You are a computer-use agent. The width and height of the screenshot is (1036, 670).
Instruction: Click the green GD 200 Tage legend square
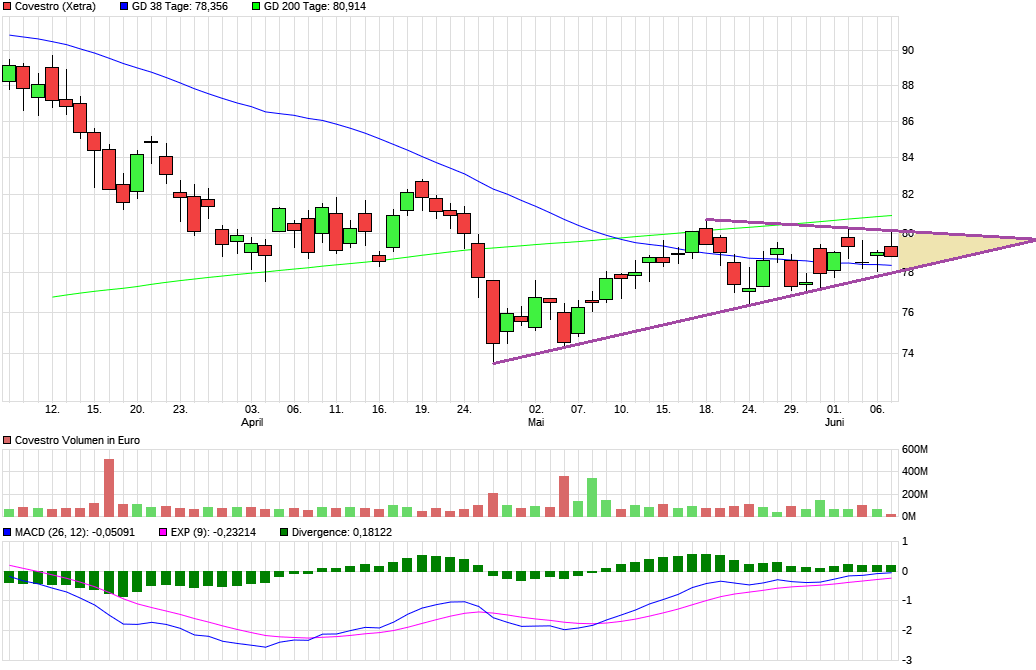coord(256,6)
